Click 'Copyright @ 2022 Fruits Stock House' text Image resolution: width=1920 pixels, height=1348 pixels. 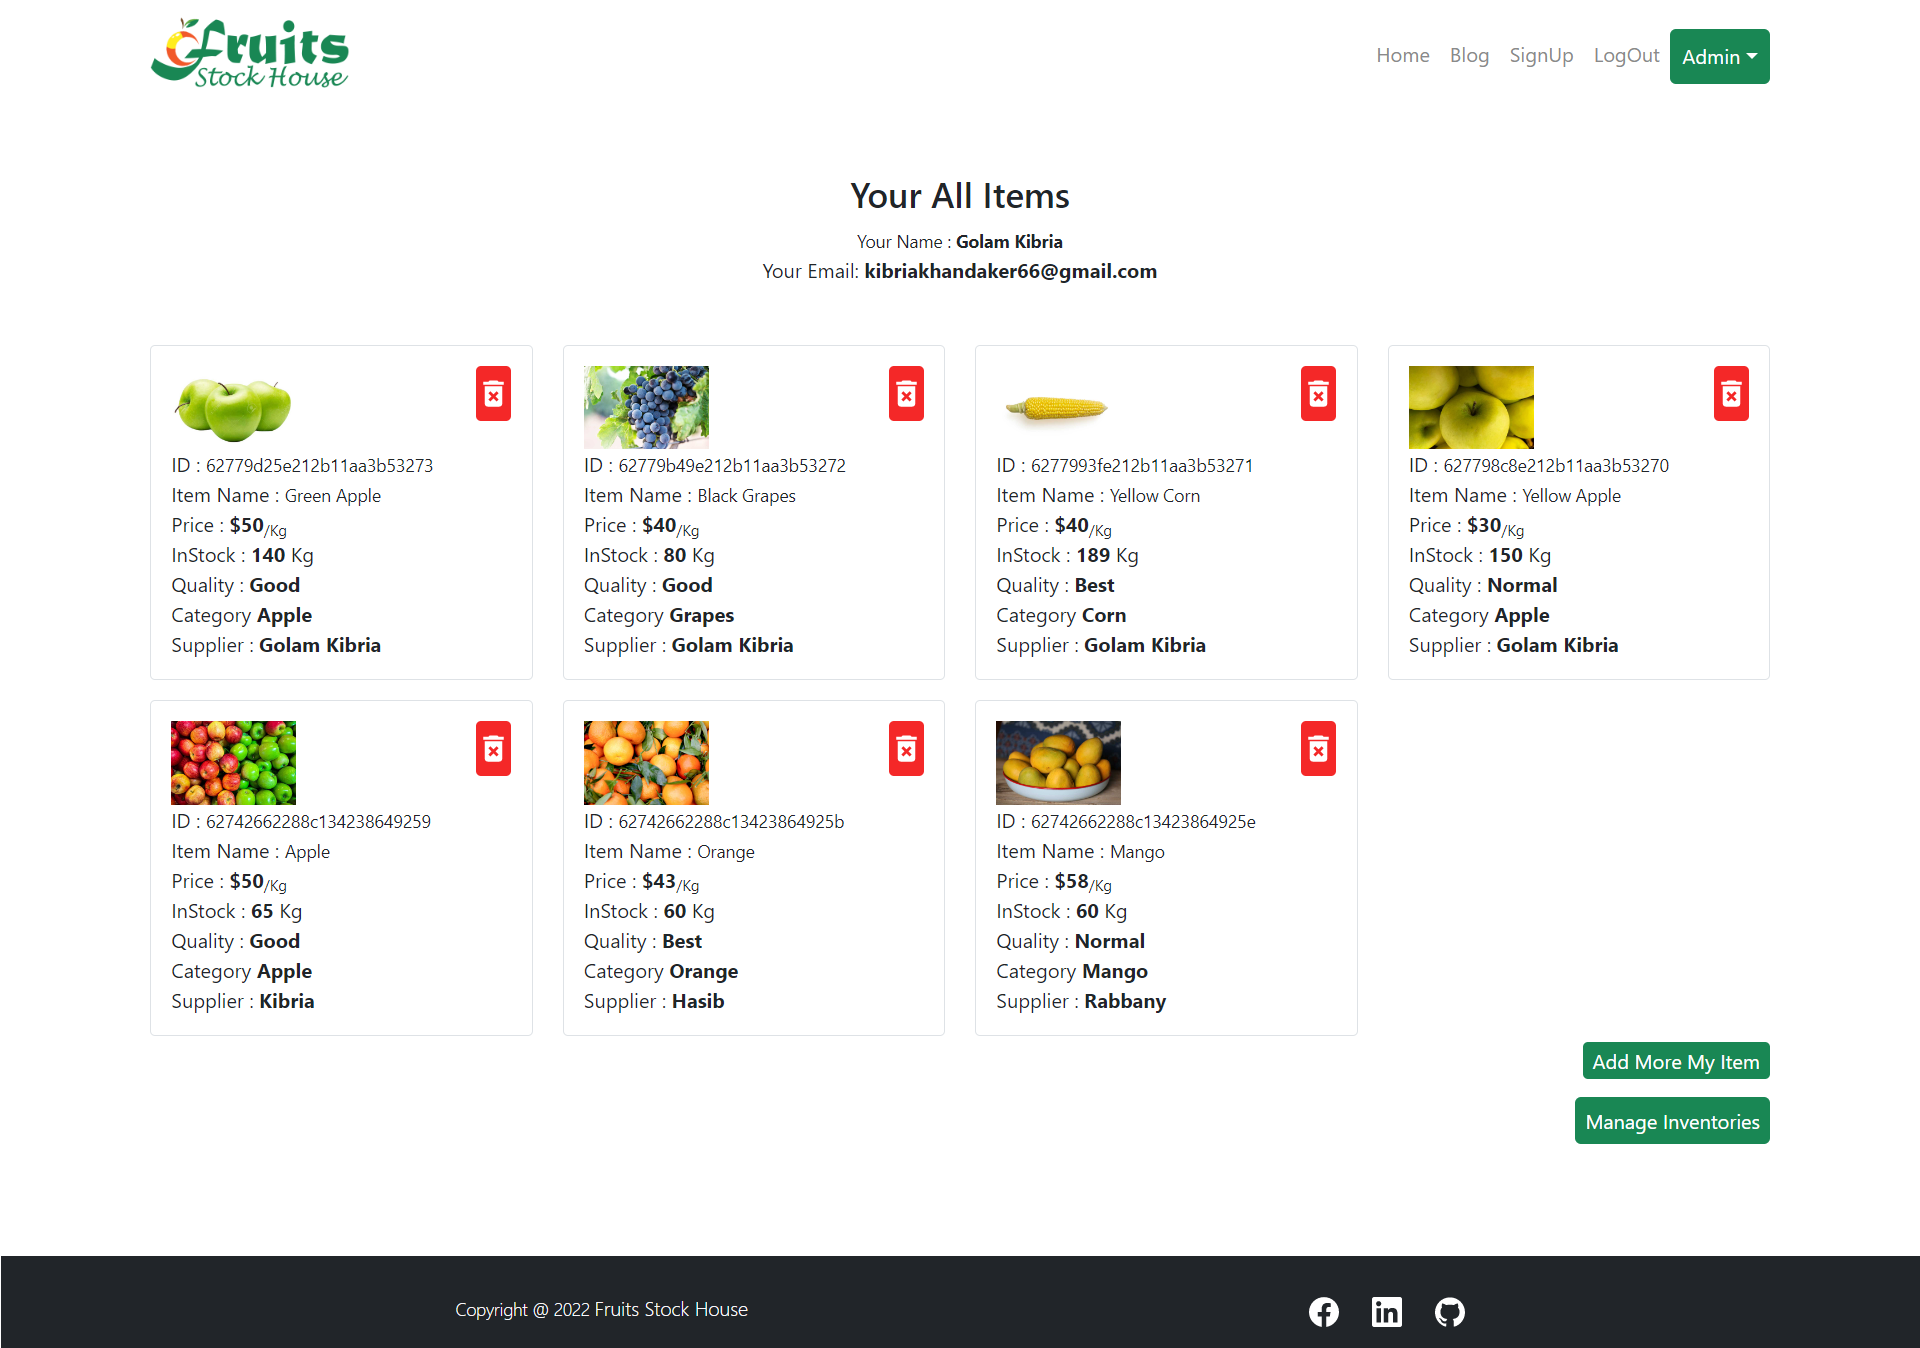tap(601, 1310)
